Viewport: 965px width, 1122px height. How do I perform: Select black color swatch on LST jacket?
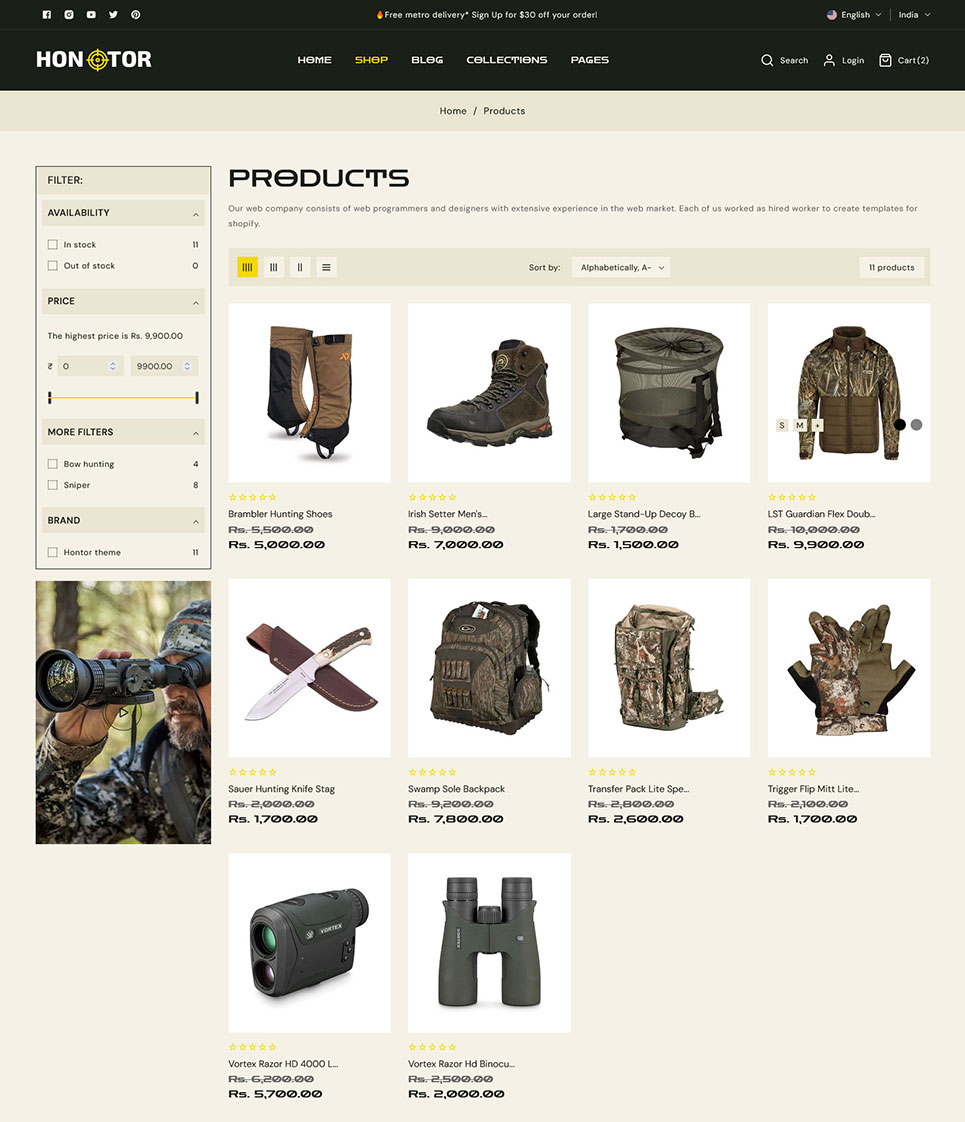(899, 425)
